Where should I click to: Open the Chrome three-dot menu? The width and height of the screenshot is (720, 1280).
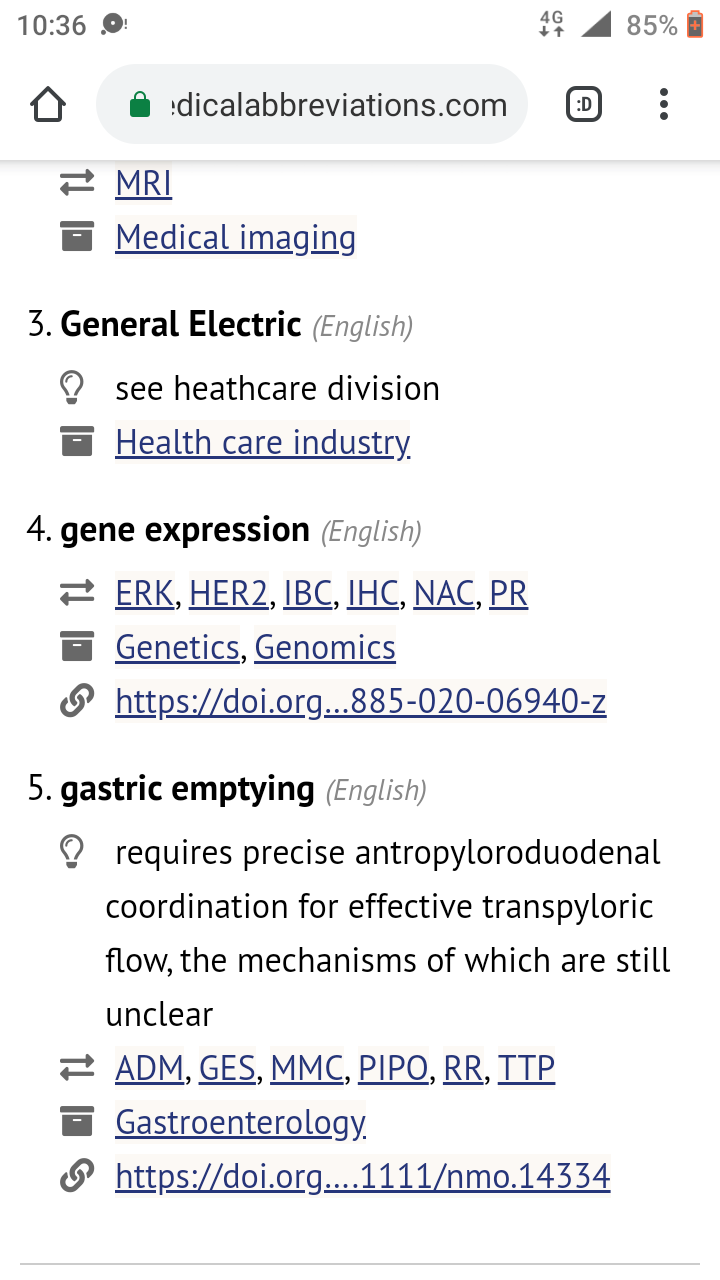coord(664,104)
